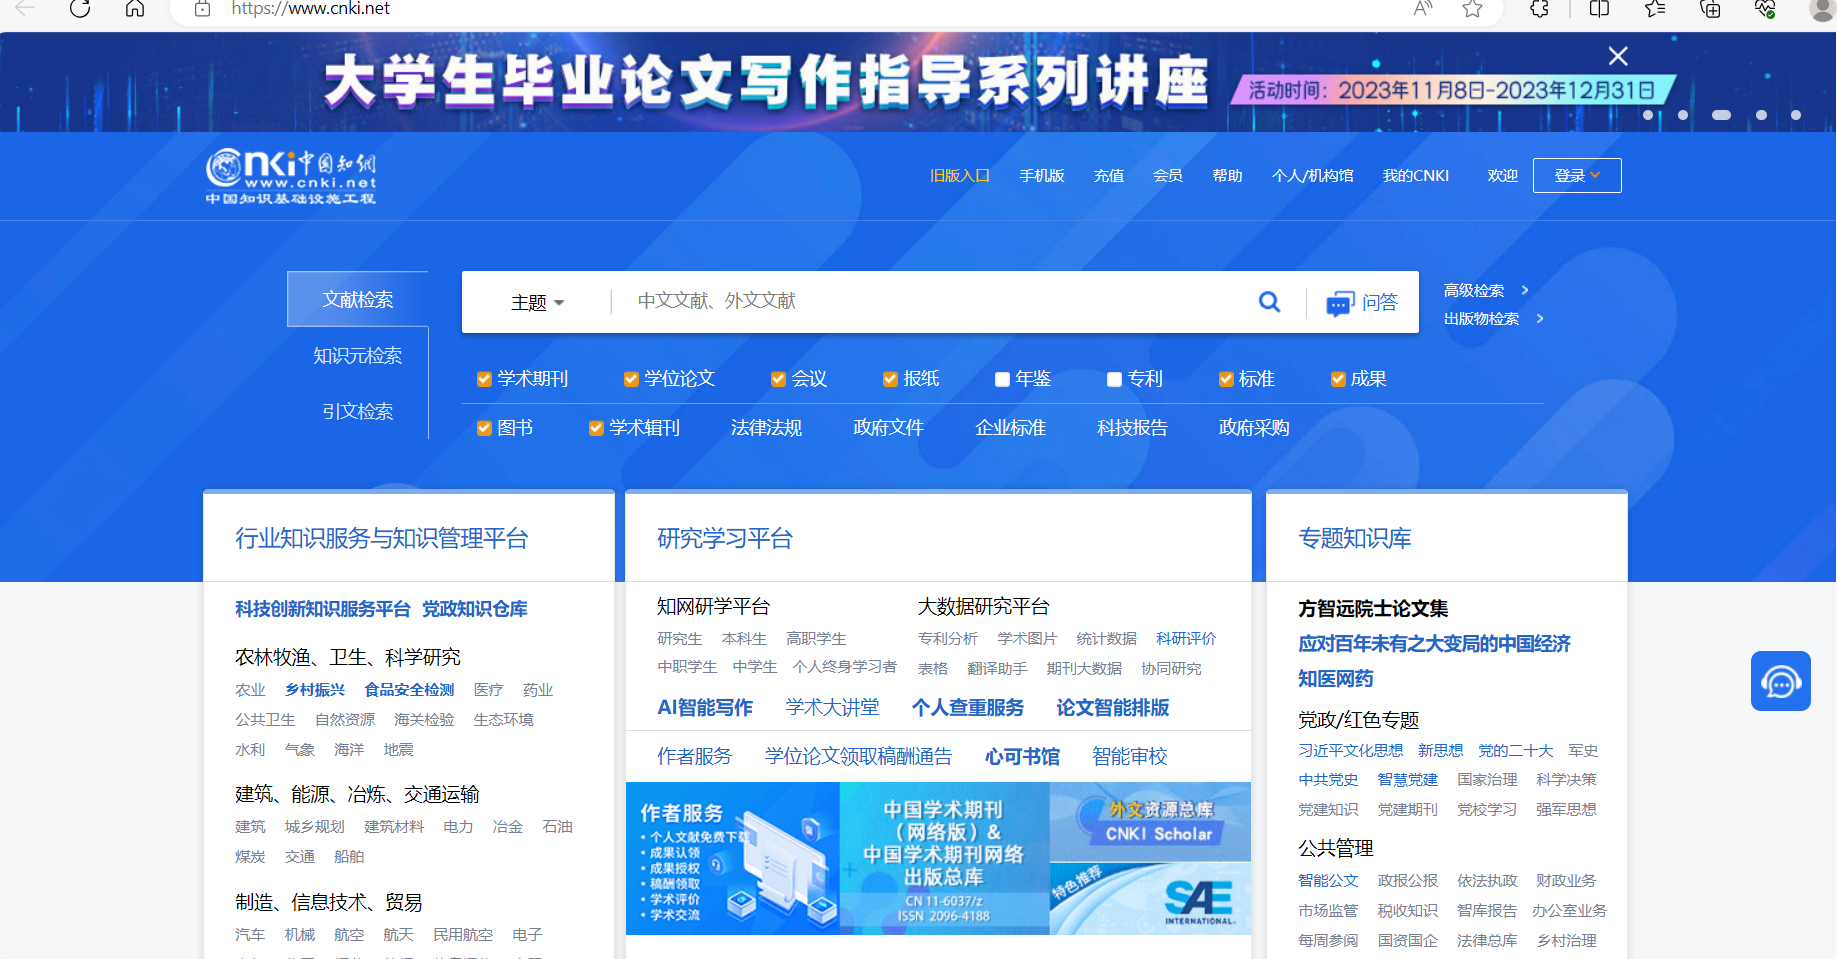The width and height of the screenshot is (1837, 959).
Task: Open browser essentials heart icon
Action: 1765,9
